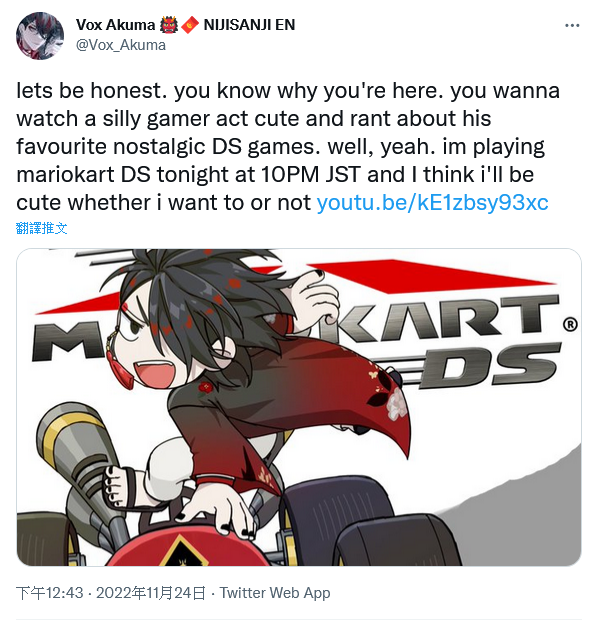The height and width of the screenshot is (620, 598).
Task: Click the 2022年11月24日 date text
Action: [x=151, y=593]
